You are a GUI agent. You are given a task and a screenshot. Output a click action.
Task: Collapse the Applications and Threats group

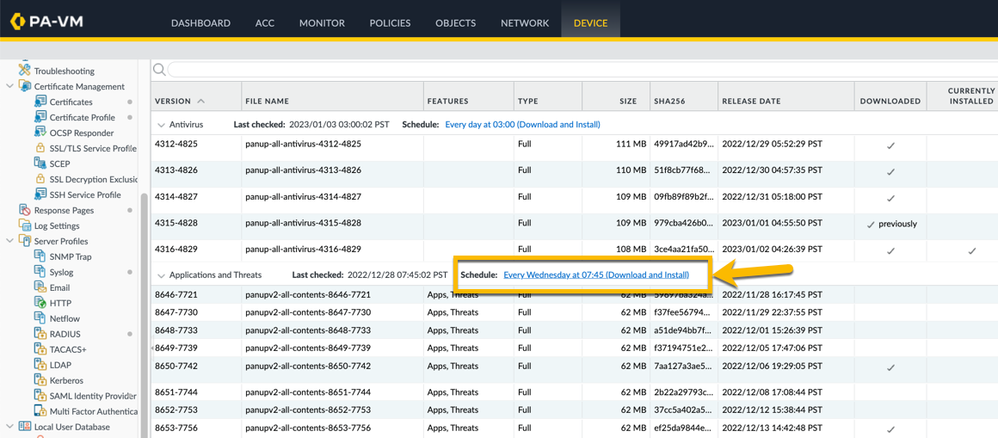point(161,275)
